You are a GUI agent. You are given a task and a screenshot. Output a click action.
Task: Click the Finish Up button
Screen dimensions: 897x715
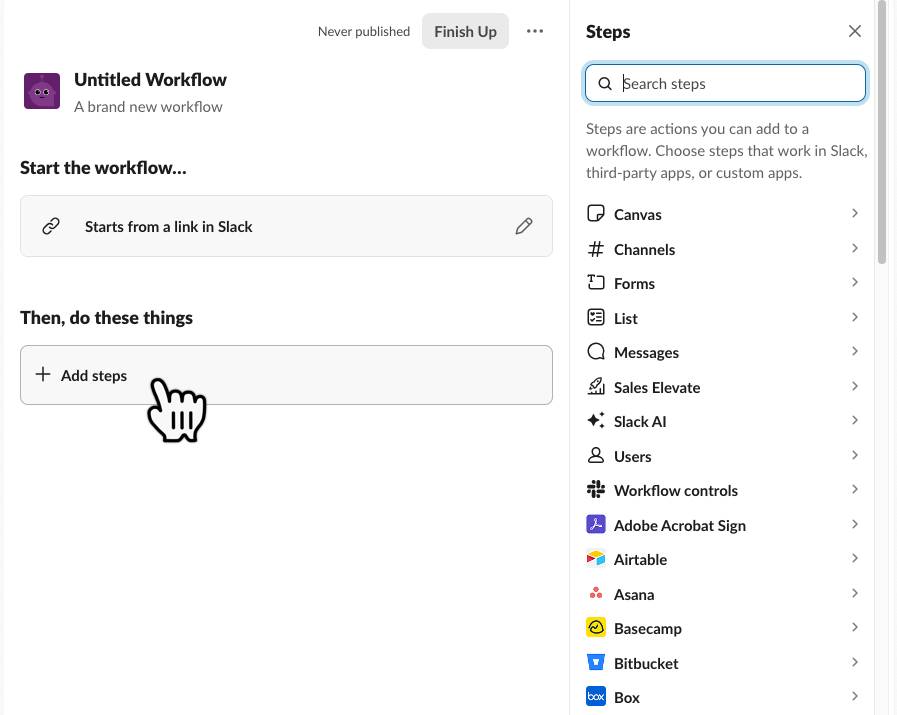tap(465, 31)
